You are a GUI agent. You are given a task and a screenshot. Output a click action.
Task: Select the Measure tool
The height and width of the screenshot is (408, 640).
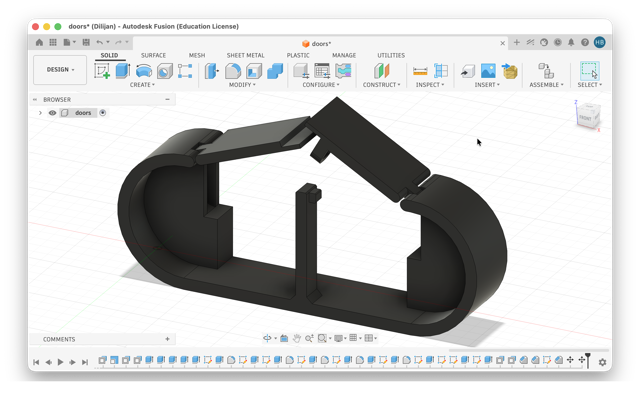tap(420, 71)
